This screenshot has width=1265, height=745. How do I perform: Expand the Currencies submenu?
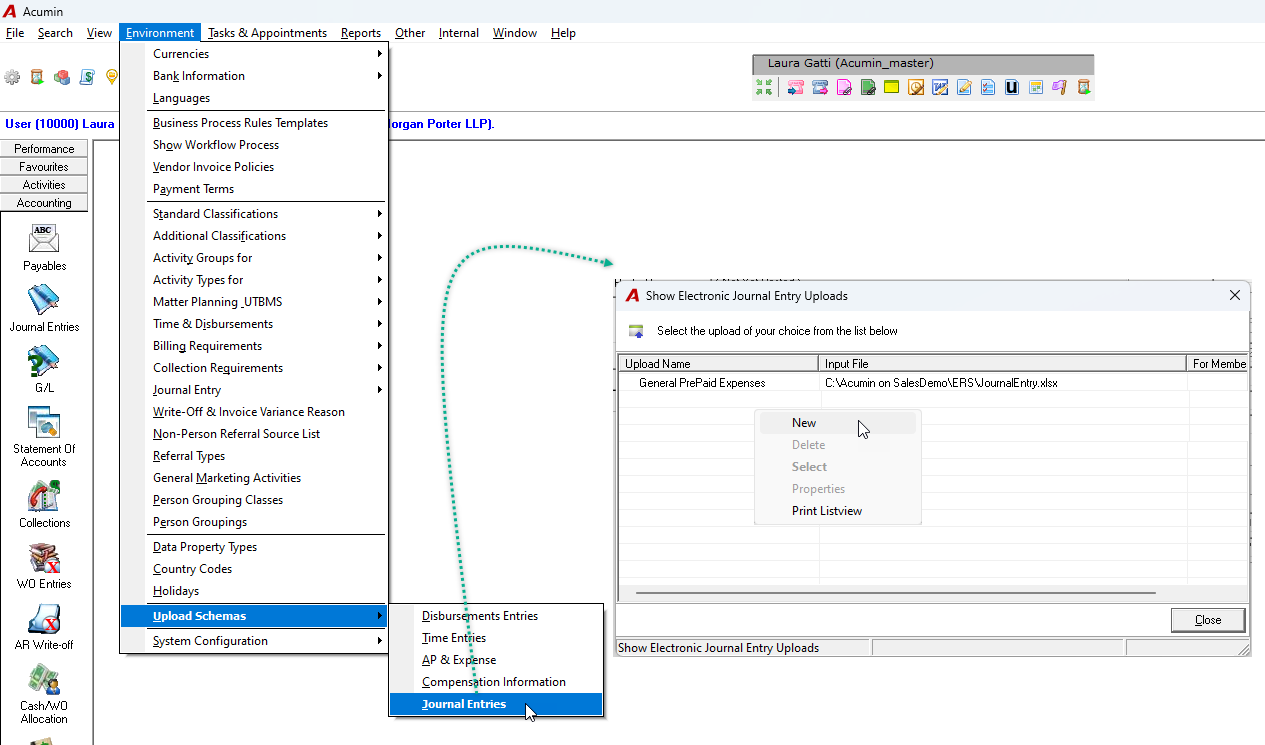[x=254, y=54]
